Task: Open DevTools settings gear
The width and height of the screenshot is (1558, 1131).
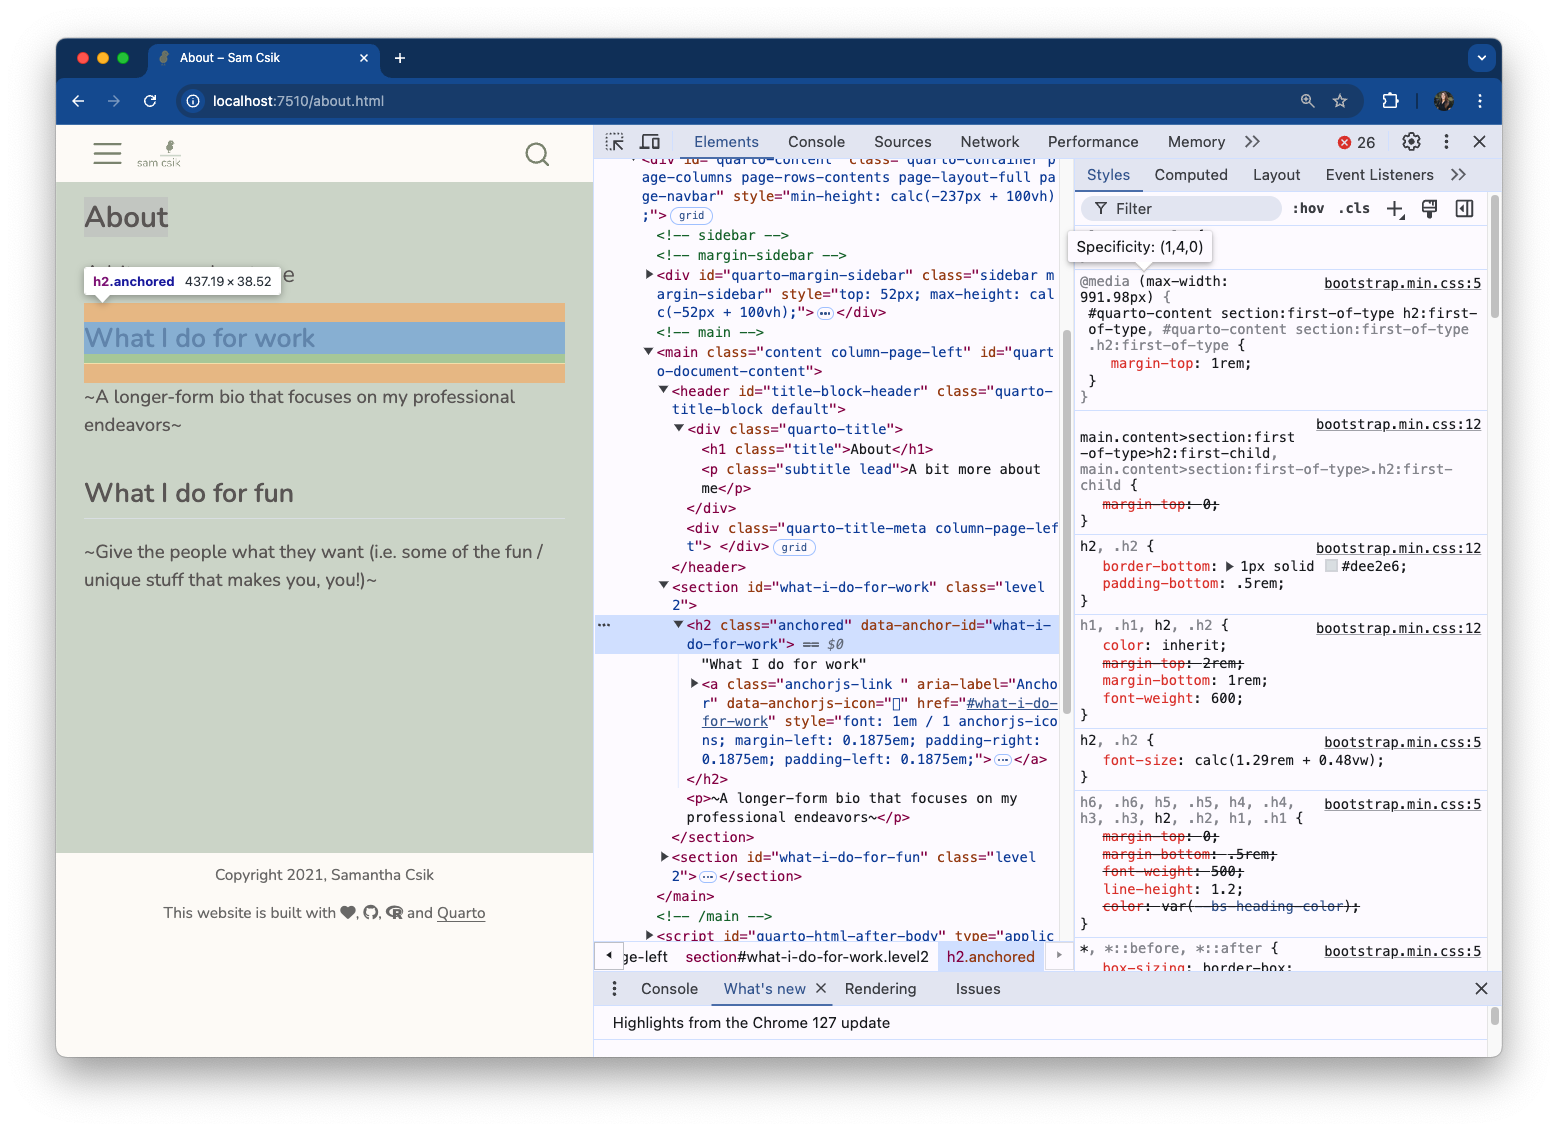Action: [1411, 142]
